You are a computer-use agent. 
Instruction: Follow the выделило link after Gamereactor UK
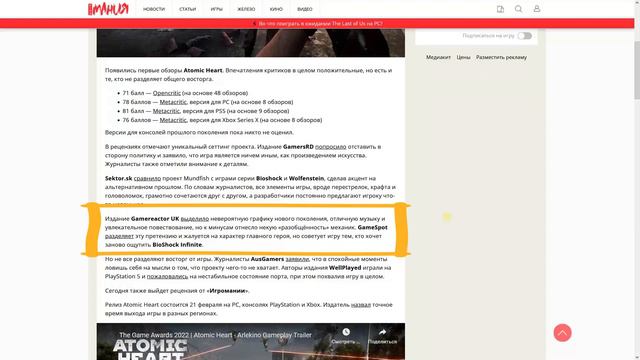(x=195, y=219)
